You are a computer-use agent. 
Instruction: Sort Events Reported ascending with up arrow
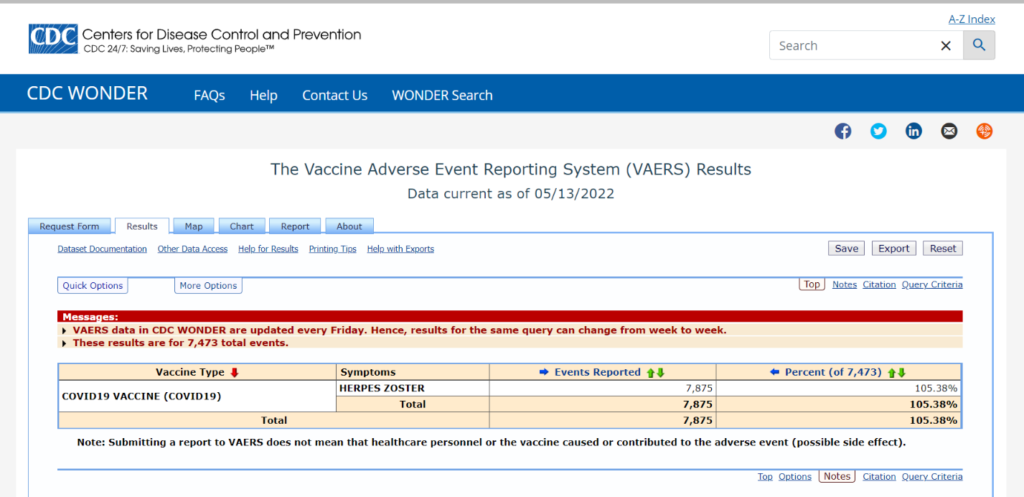(x=650, y=373)
